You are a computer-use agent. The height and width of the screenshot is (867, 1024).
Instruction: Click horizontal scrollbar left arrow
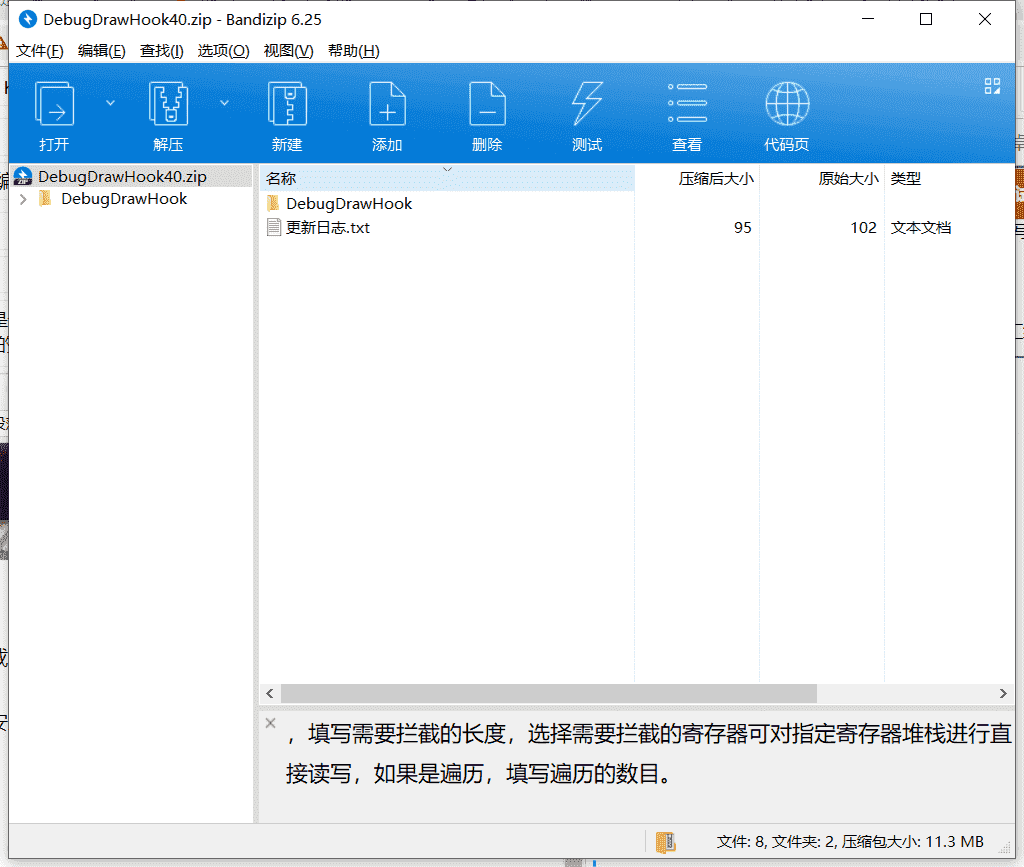pos(270,693)
